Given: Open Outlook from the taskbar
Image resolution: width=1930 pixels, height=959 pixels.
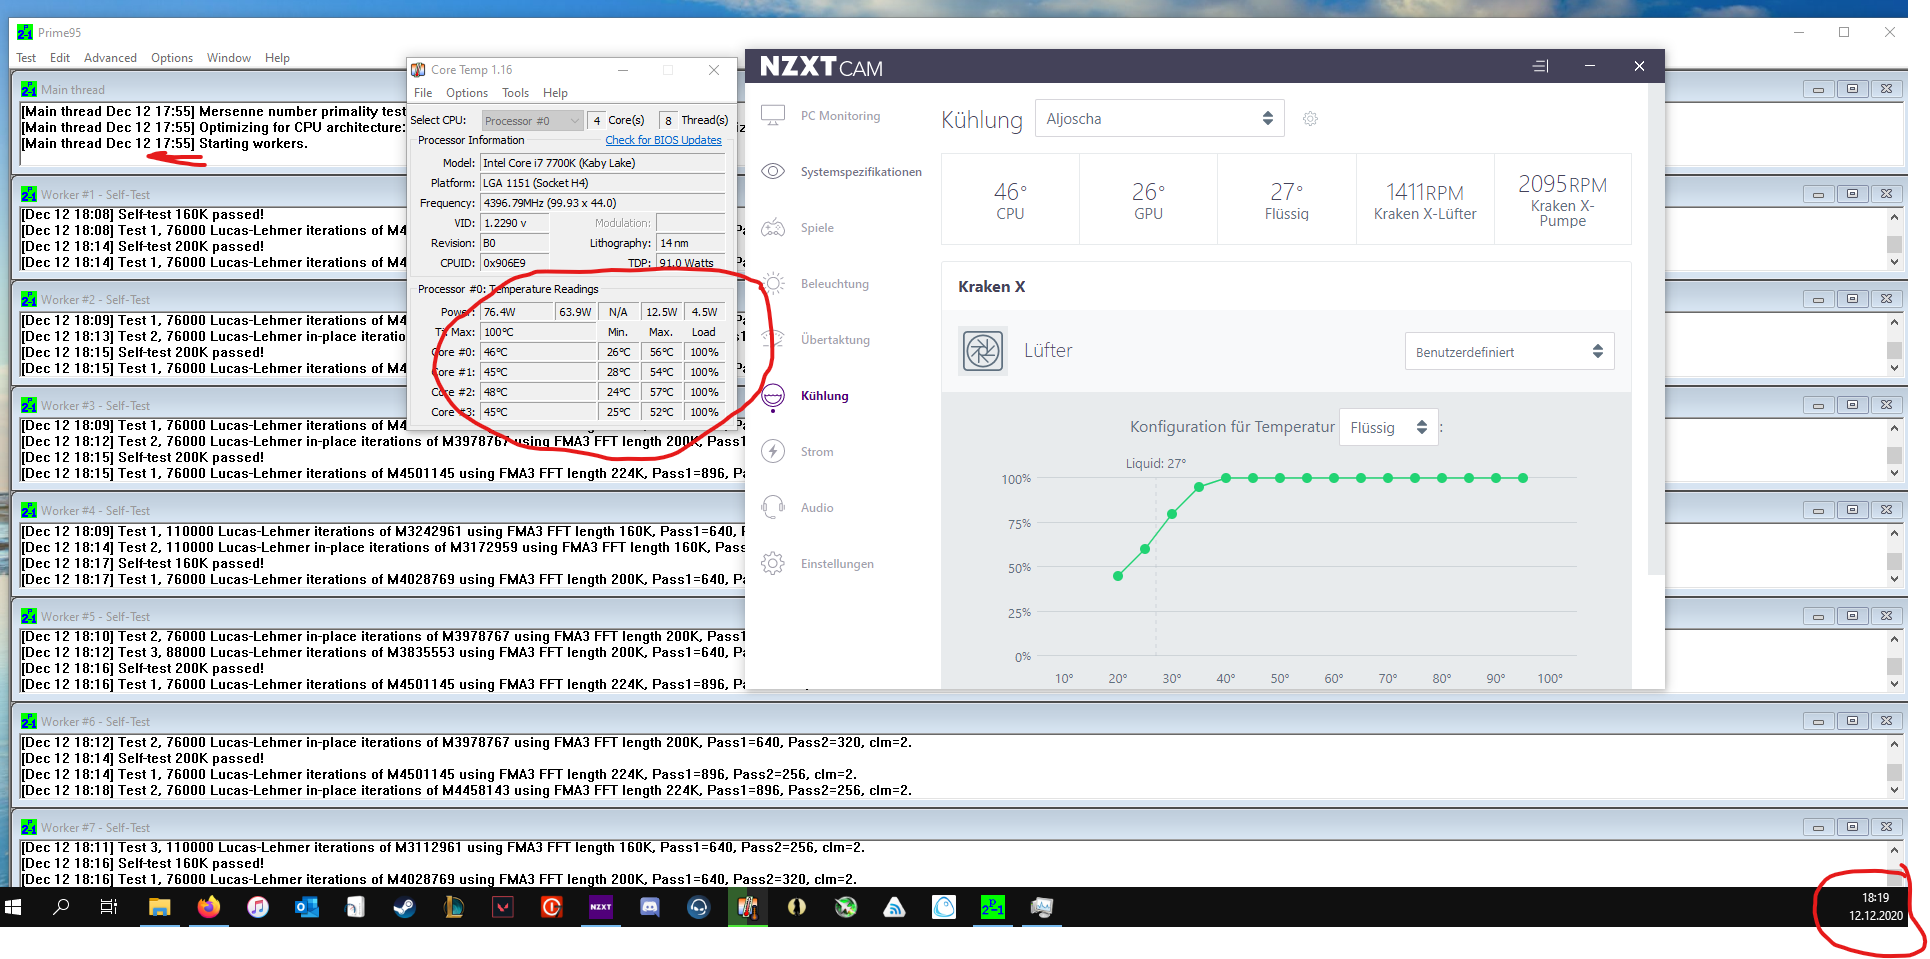Looking at the screenshot, I should point(307,907).
